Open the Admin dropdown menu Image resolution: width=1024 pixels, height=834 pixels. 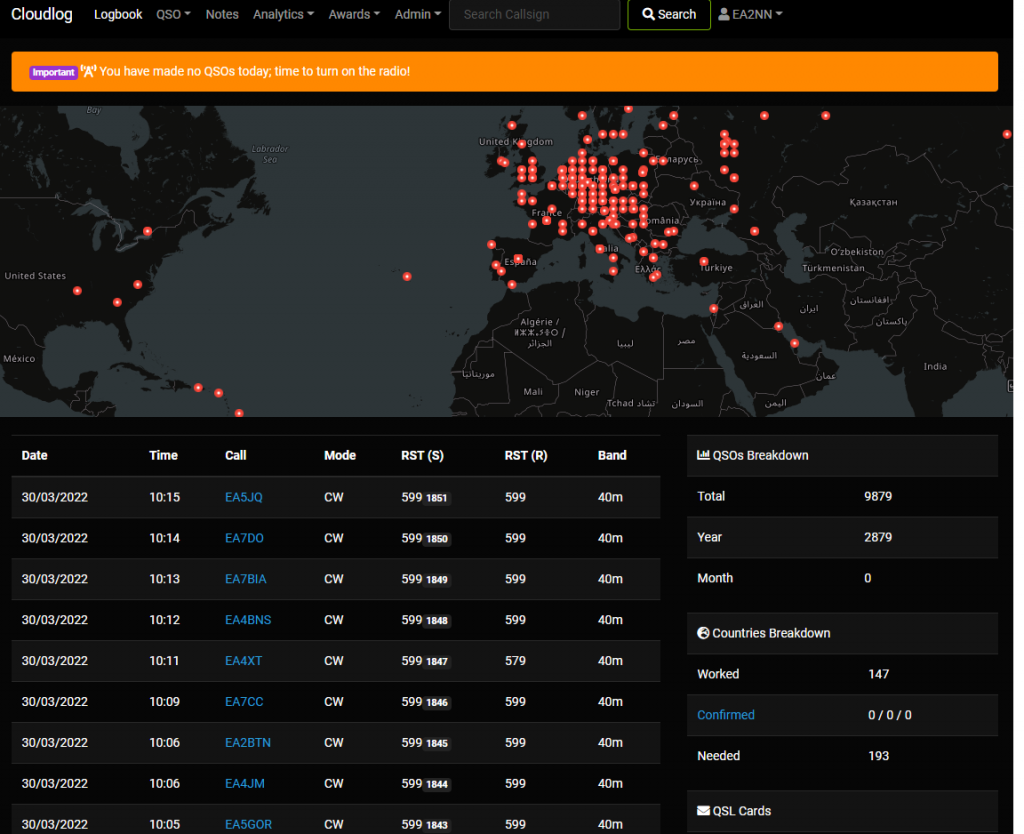[417, 15]
